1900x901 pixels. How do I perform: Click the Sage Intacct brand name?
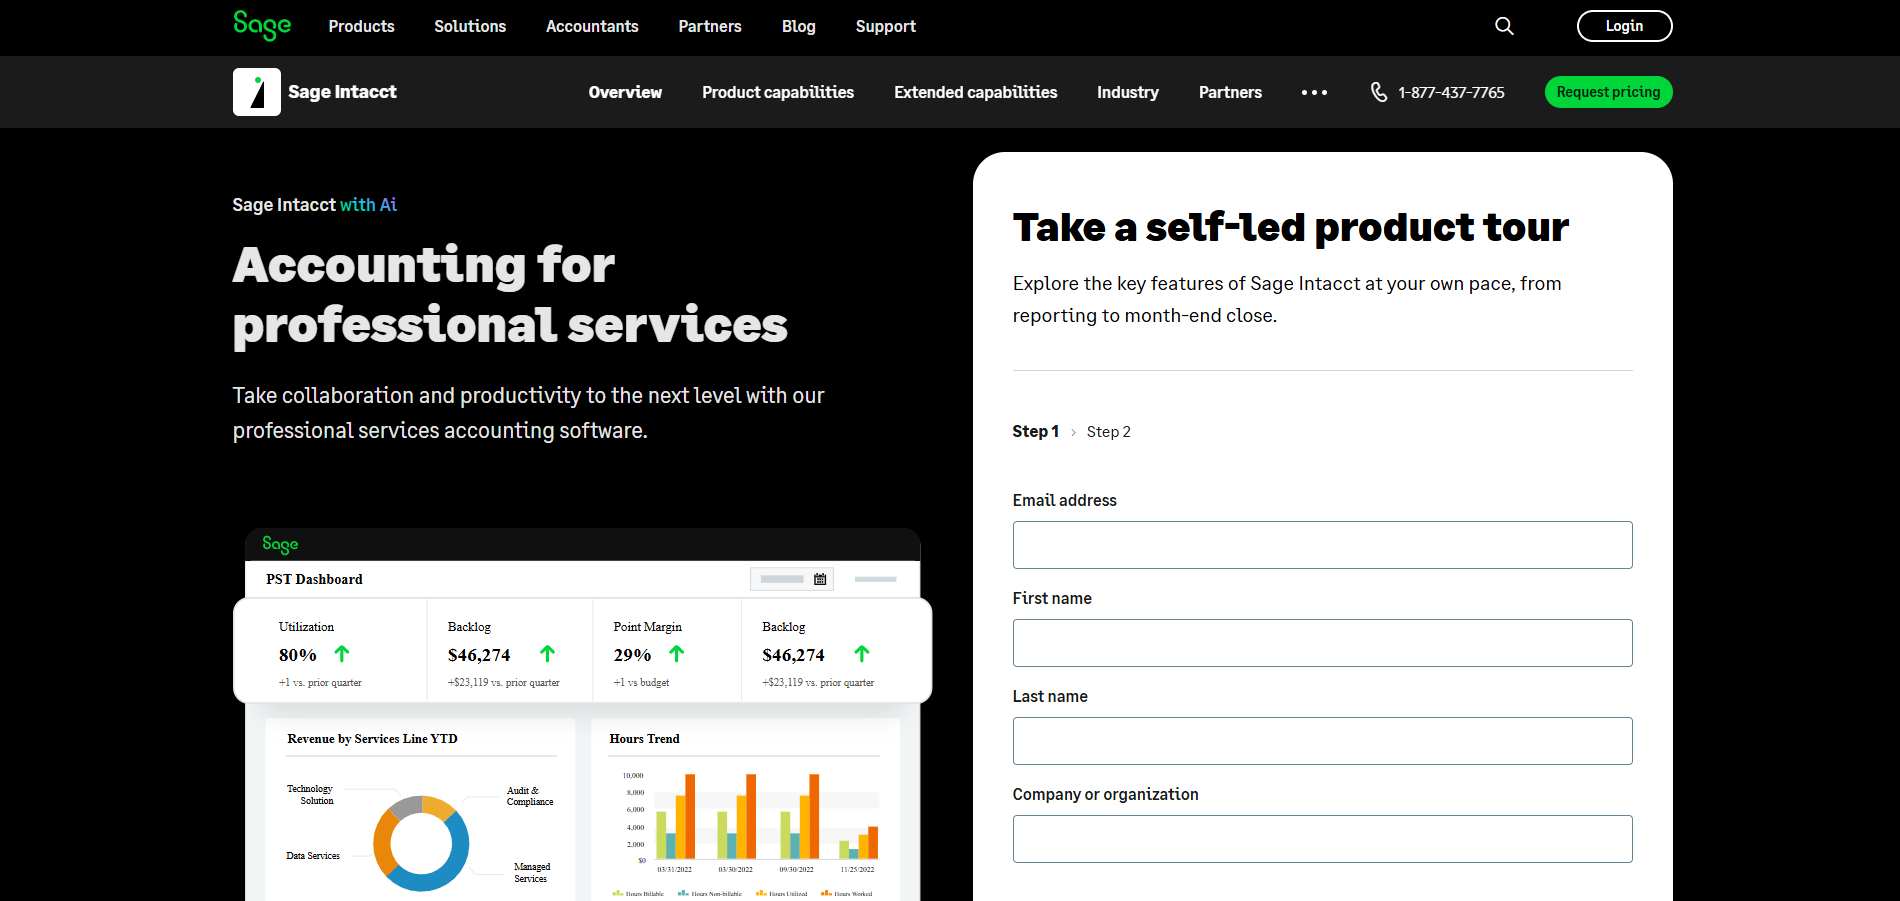(x=342, y=92)
